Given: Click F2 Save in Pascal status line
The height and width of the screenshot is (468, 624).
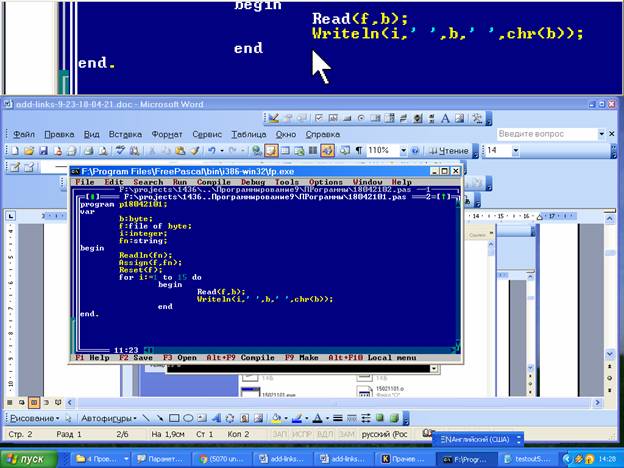Looking at the screenshot, I should coord(136,357).
